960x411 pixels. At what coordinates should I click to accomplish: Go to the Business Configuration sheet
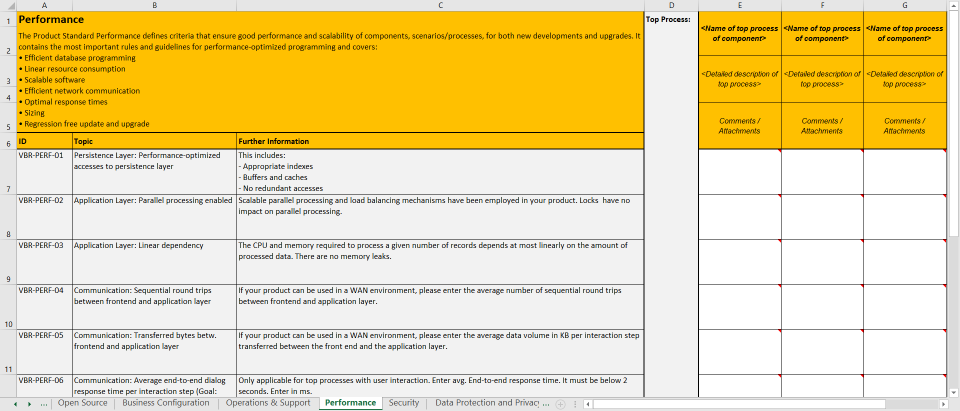coord(165,403)
